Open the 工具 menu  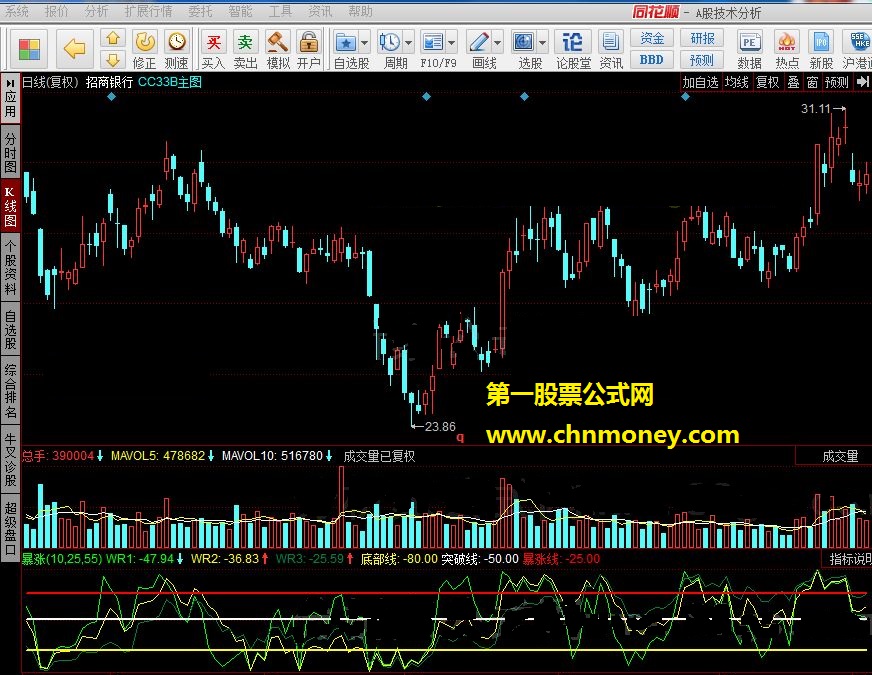280,12
